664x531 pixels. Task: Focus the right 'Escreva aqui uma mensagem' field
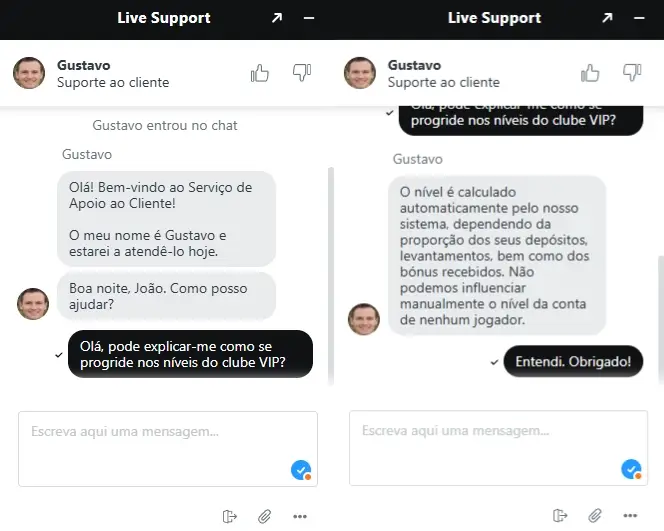click(x=498, y=448)
